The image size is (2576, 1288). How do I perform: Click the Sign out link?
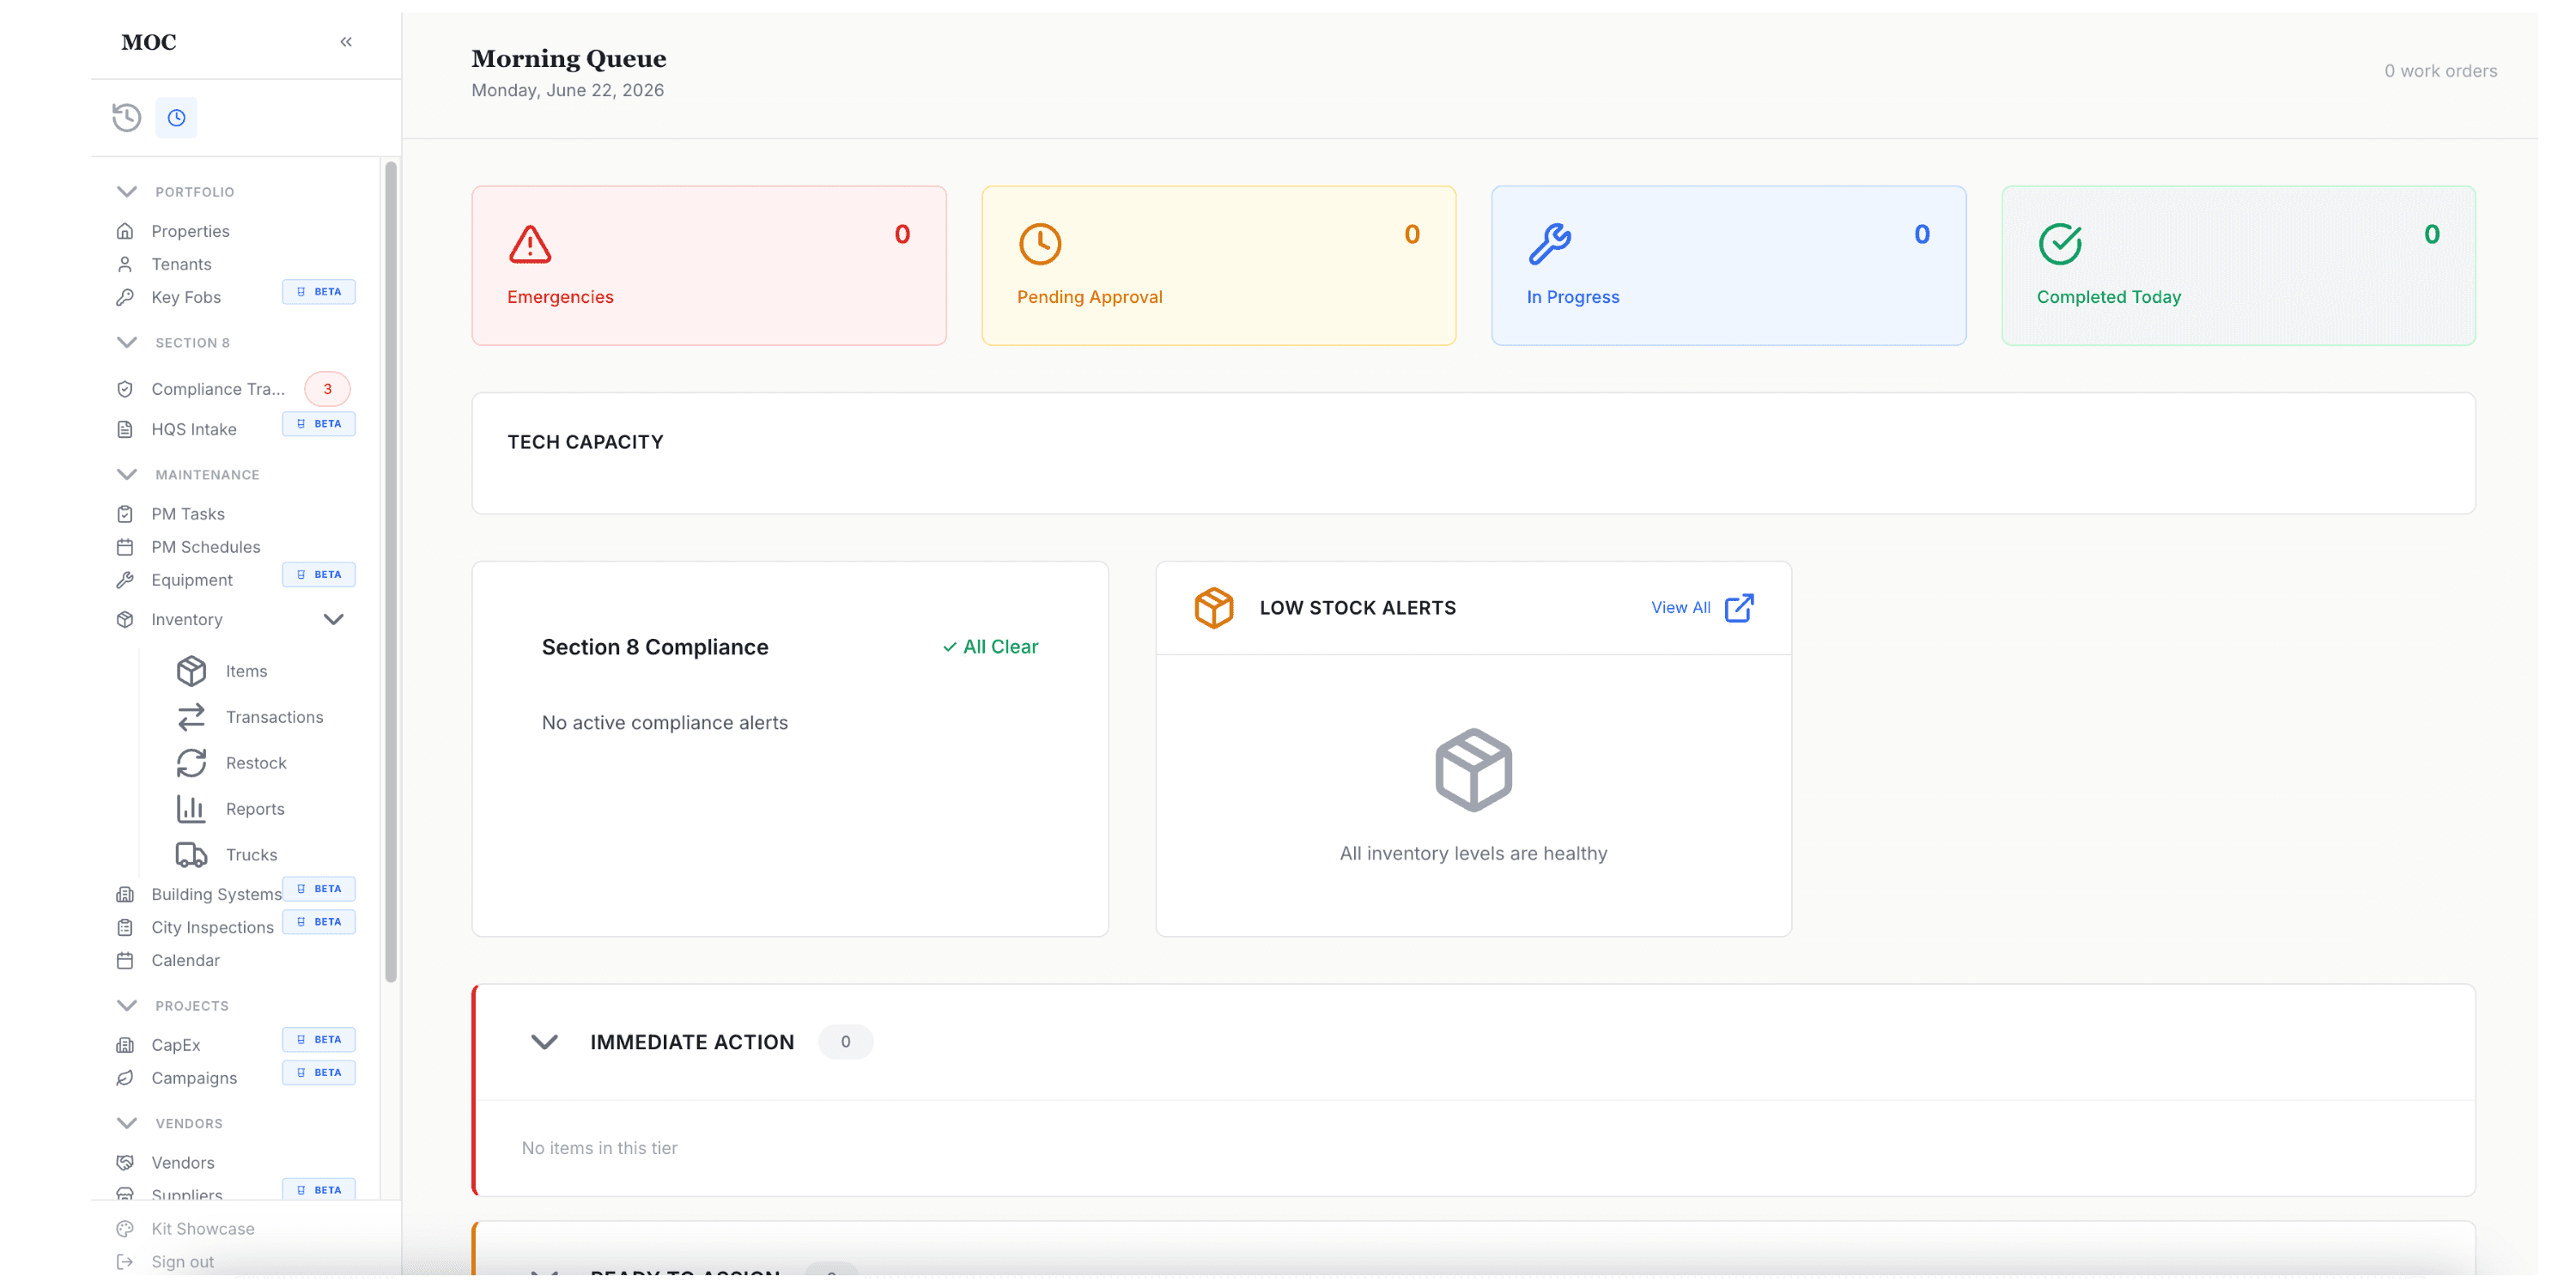coord(182,1262)
